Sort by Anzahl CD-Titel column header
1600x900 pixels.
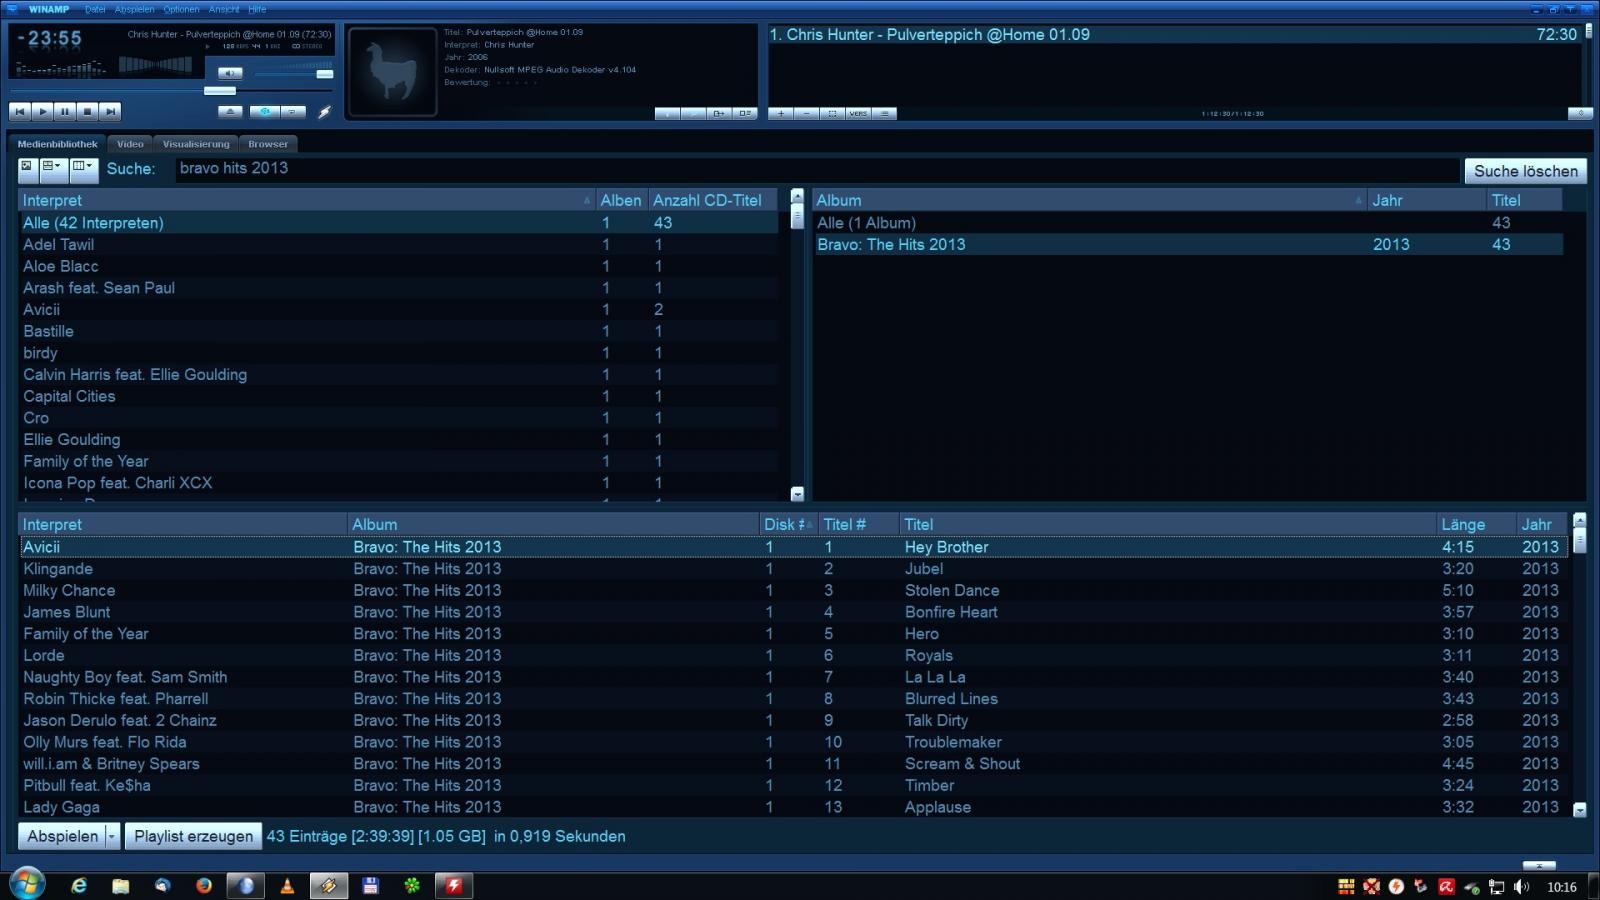[x=713, y=200]
